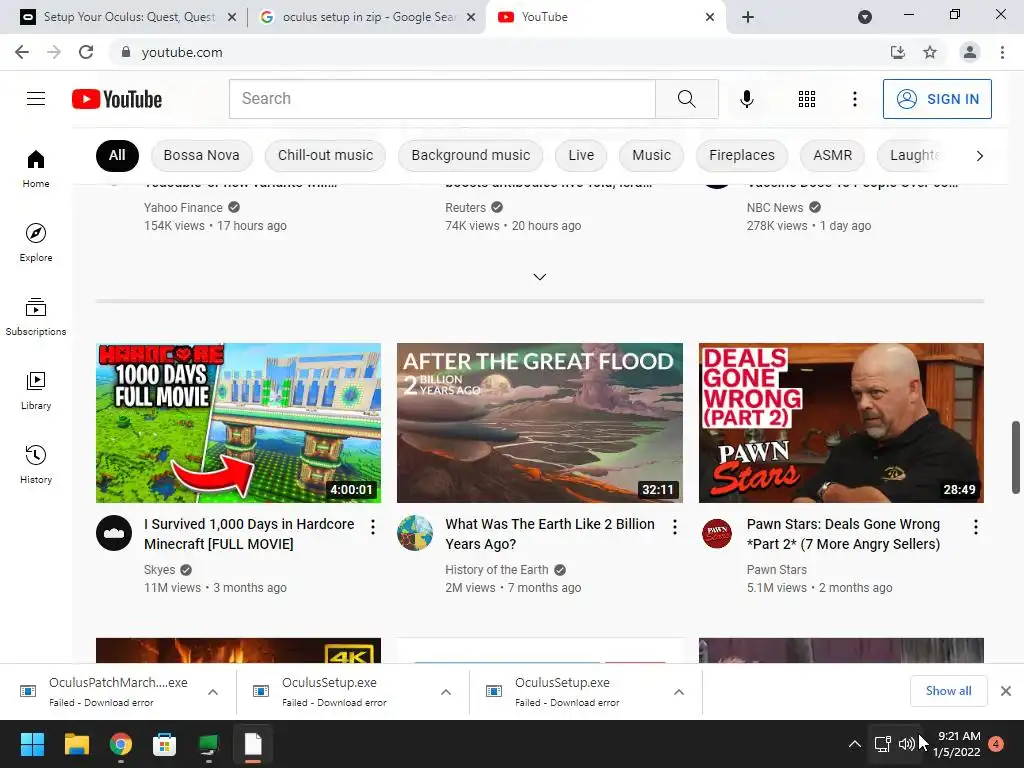Switch to the Google Search tab
The width and height of the screenshot is (1024, 768).
click(x=366, y=17)
